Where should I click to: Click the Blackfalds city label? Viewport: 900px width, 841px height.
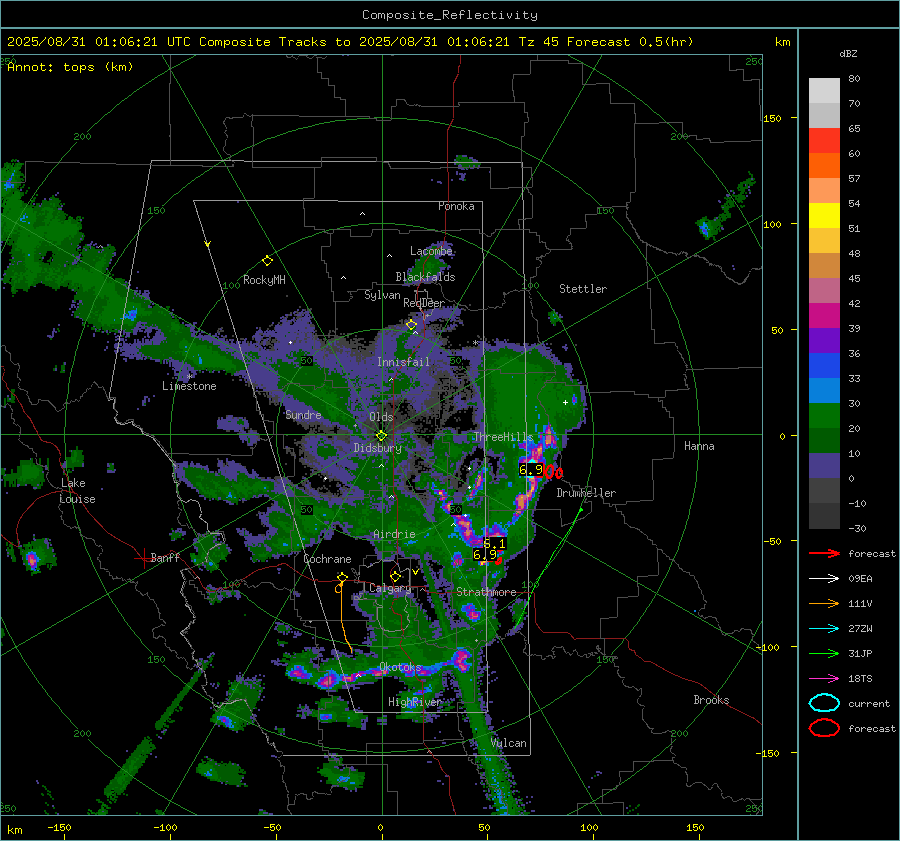(x=425, y=277)
